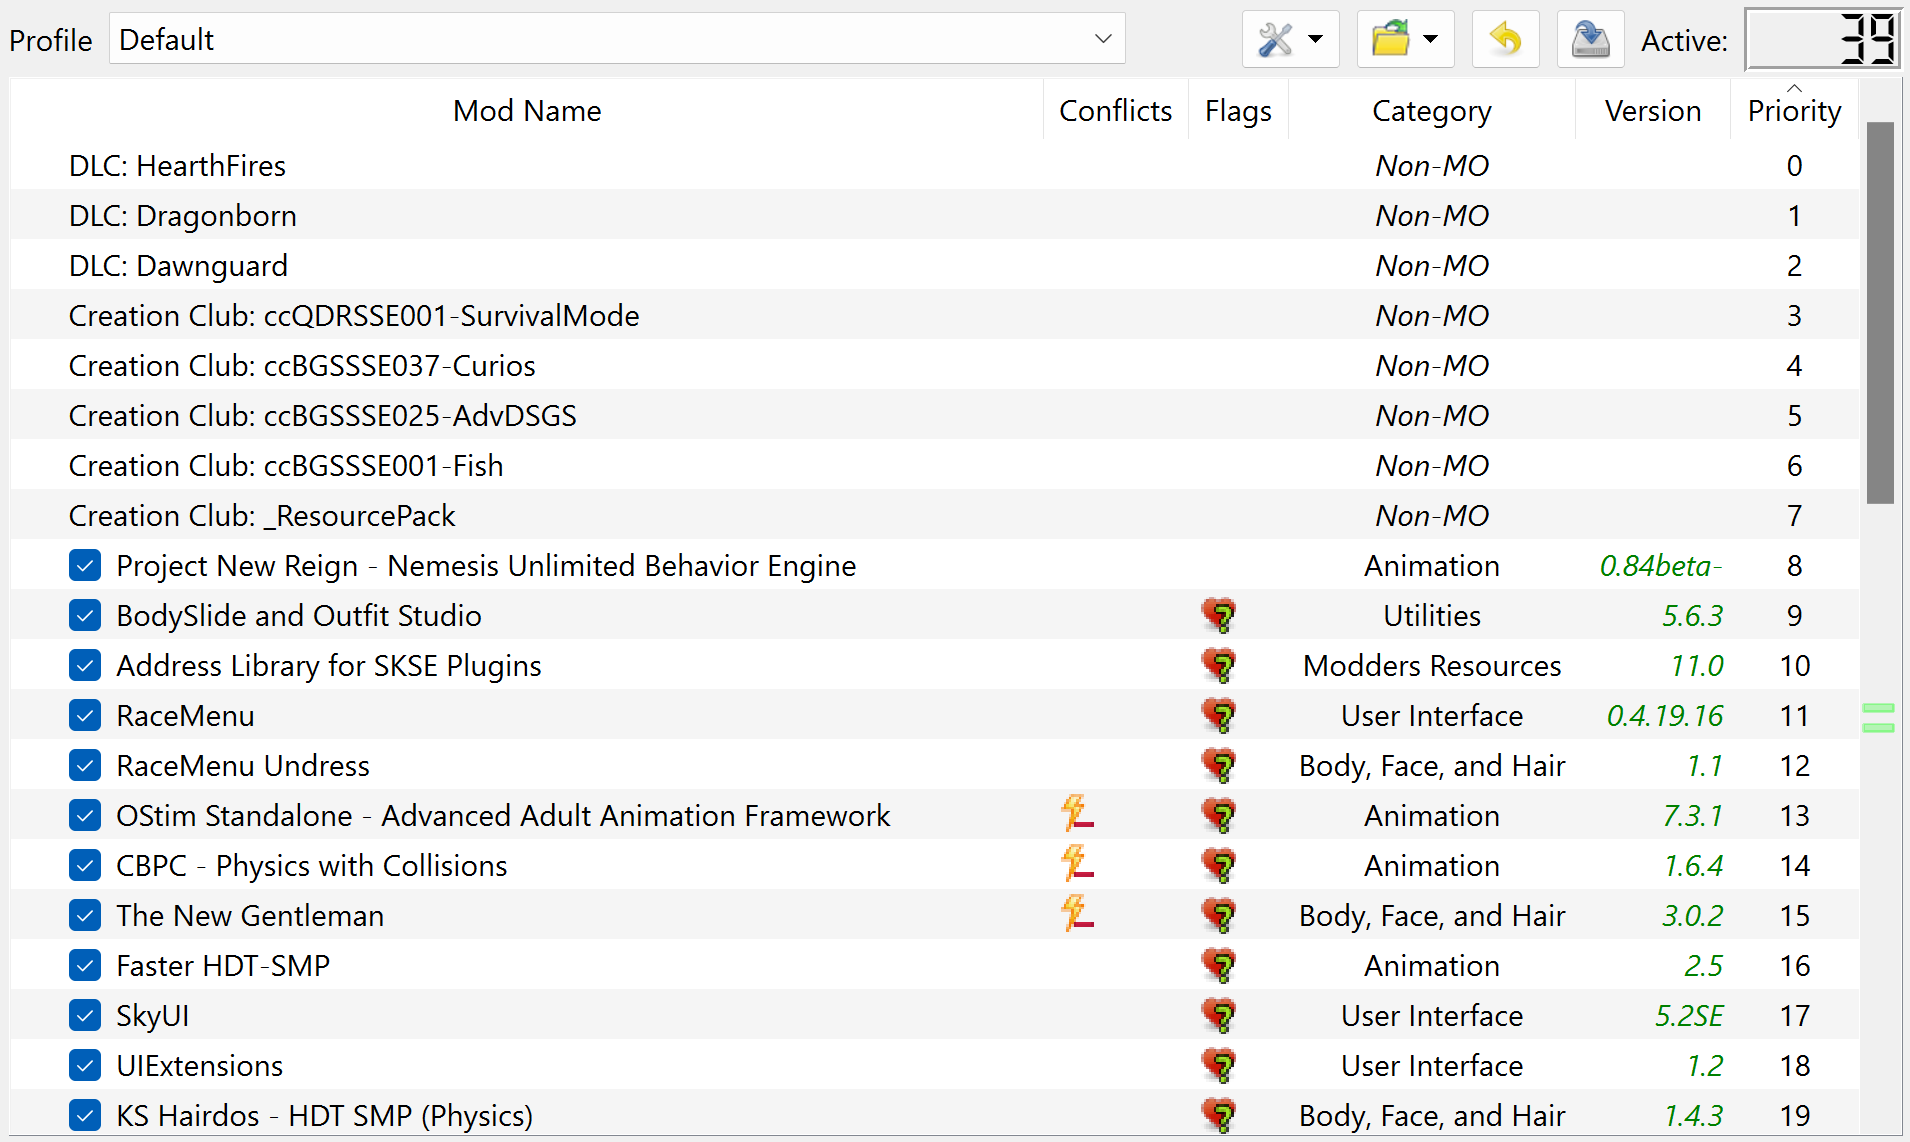Sort list by Category column header
This screenshot has width=1910, height=1142.
1431,110
